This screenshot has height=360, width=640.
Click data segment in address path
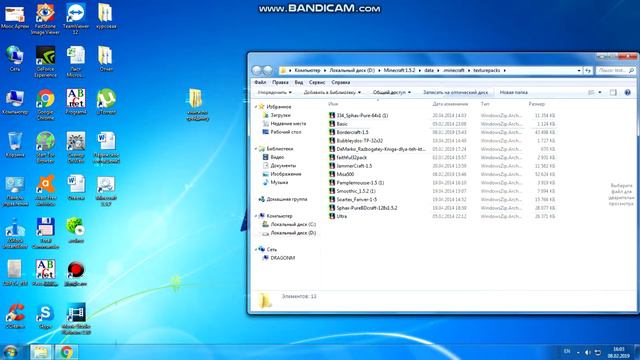coord(429,71)
